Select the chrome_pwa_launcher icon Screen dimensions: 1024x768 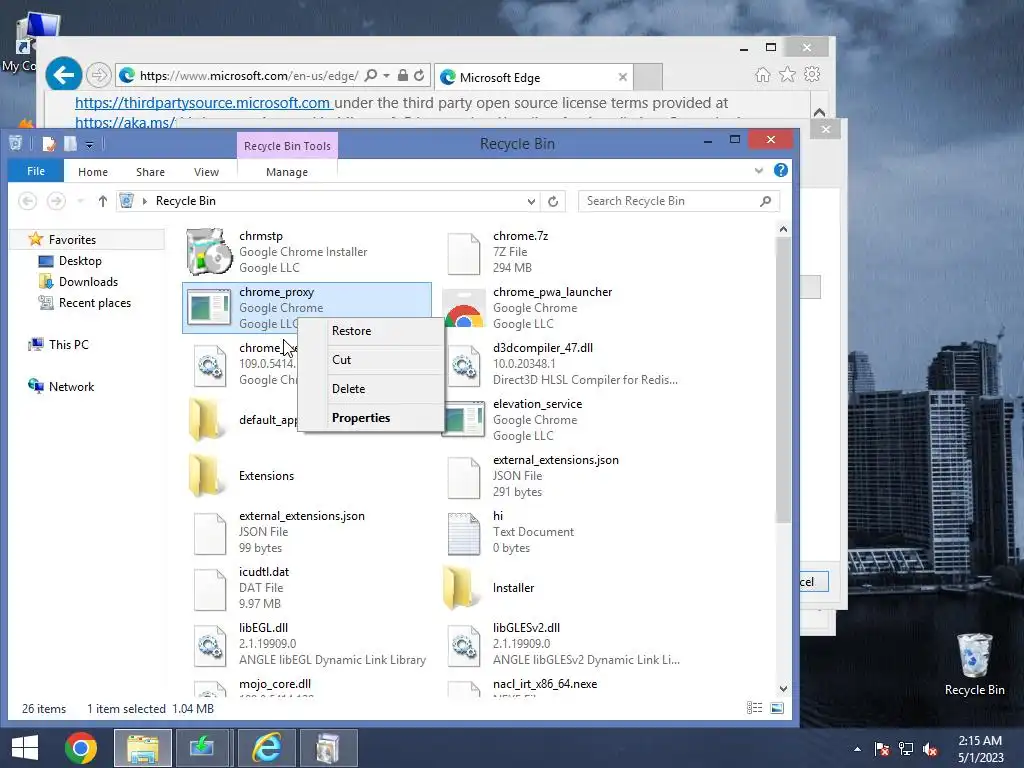point(464,308)
